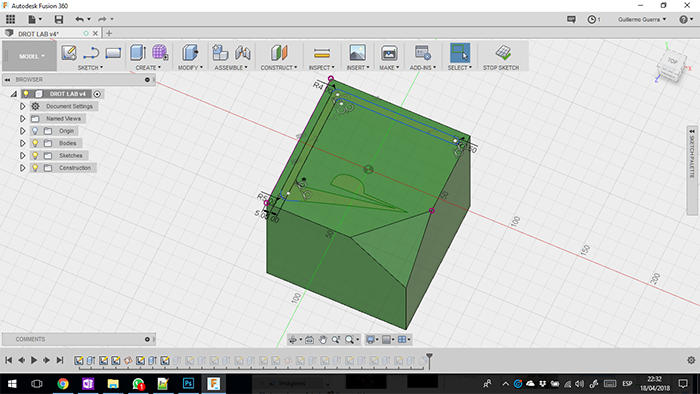Expand the Comments panel circle button

pyautogui.click(x=147, y=339)
